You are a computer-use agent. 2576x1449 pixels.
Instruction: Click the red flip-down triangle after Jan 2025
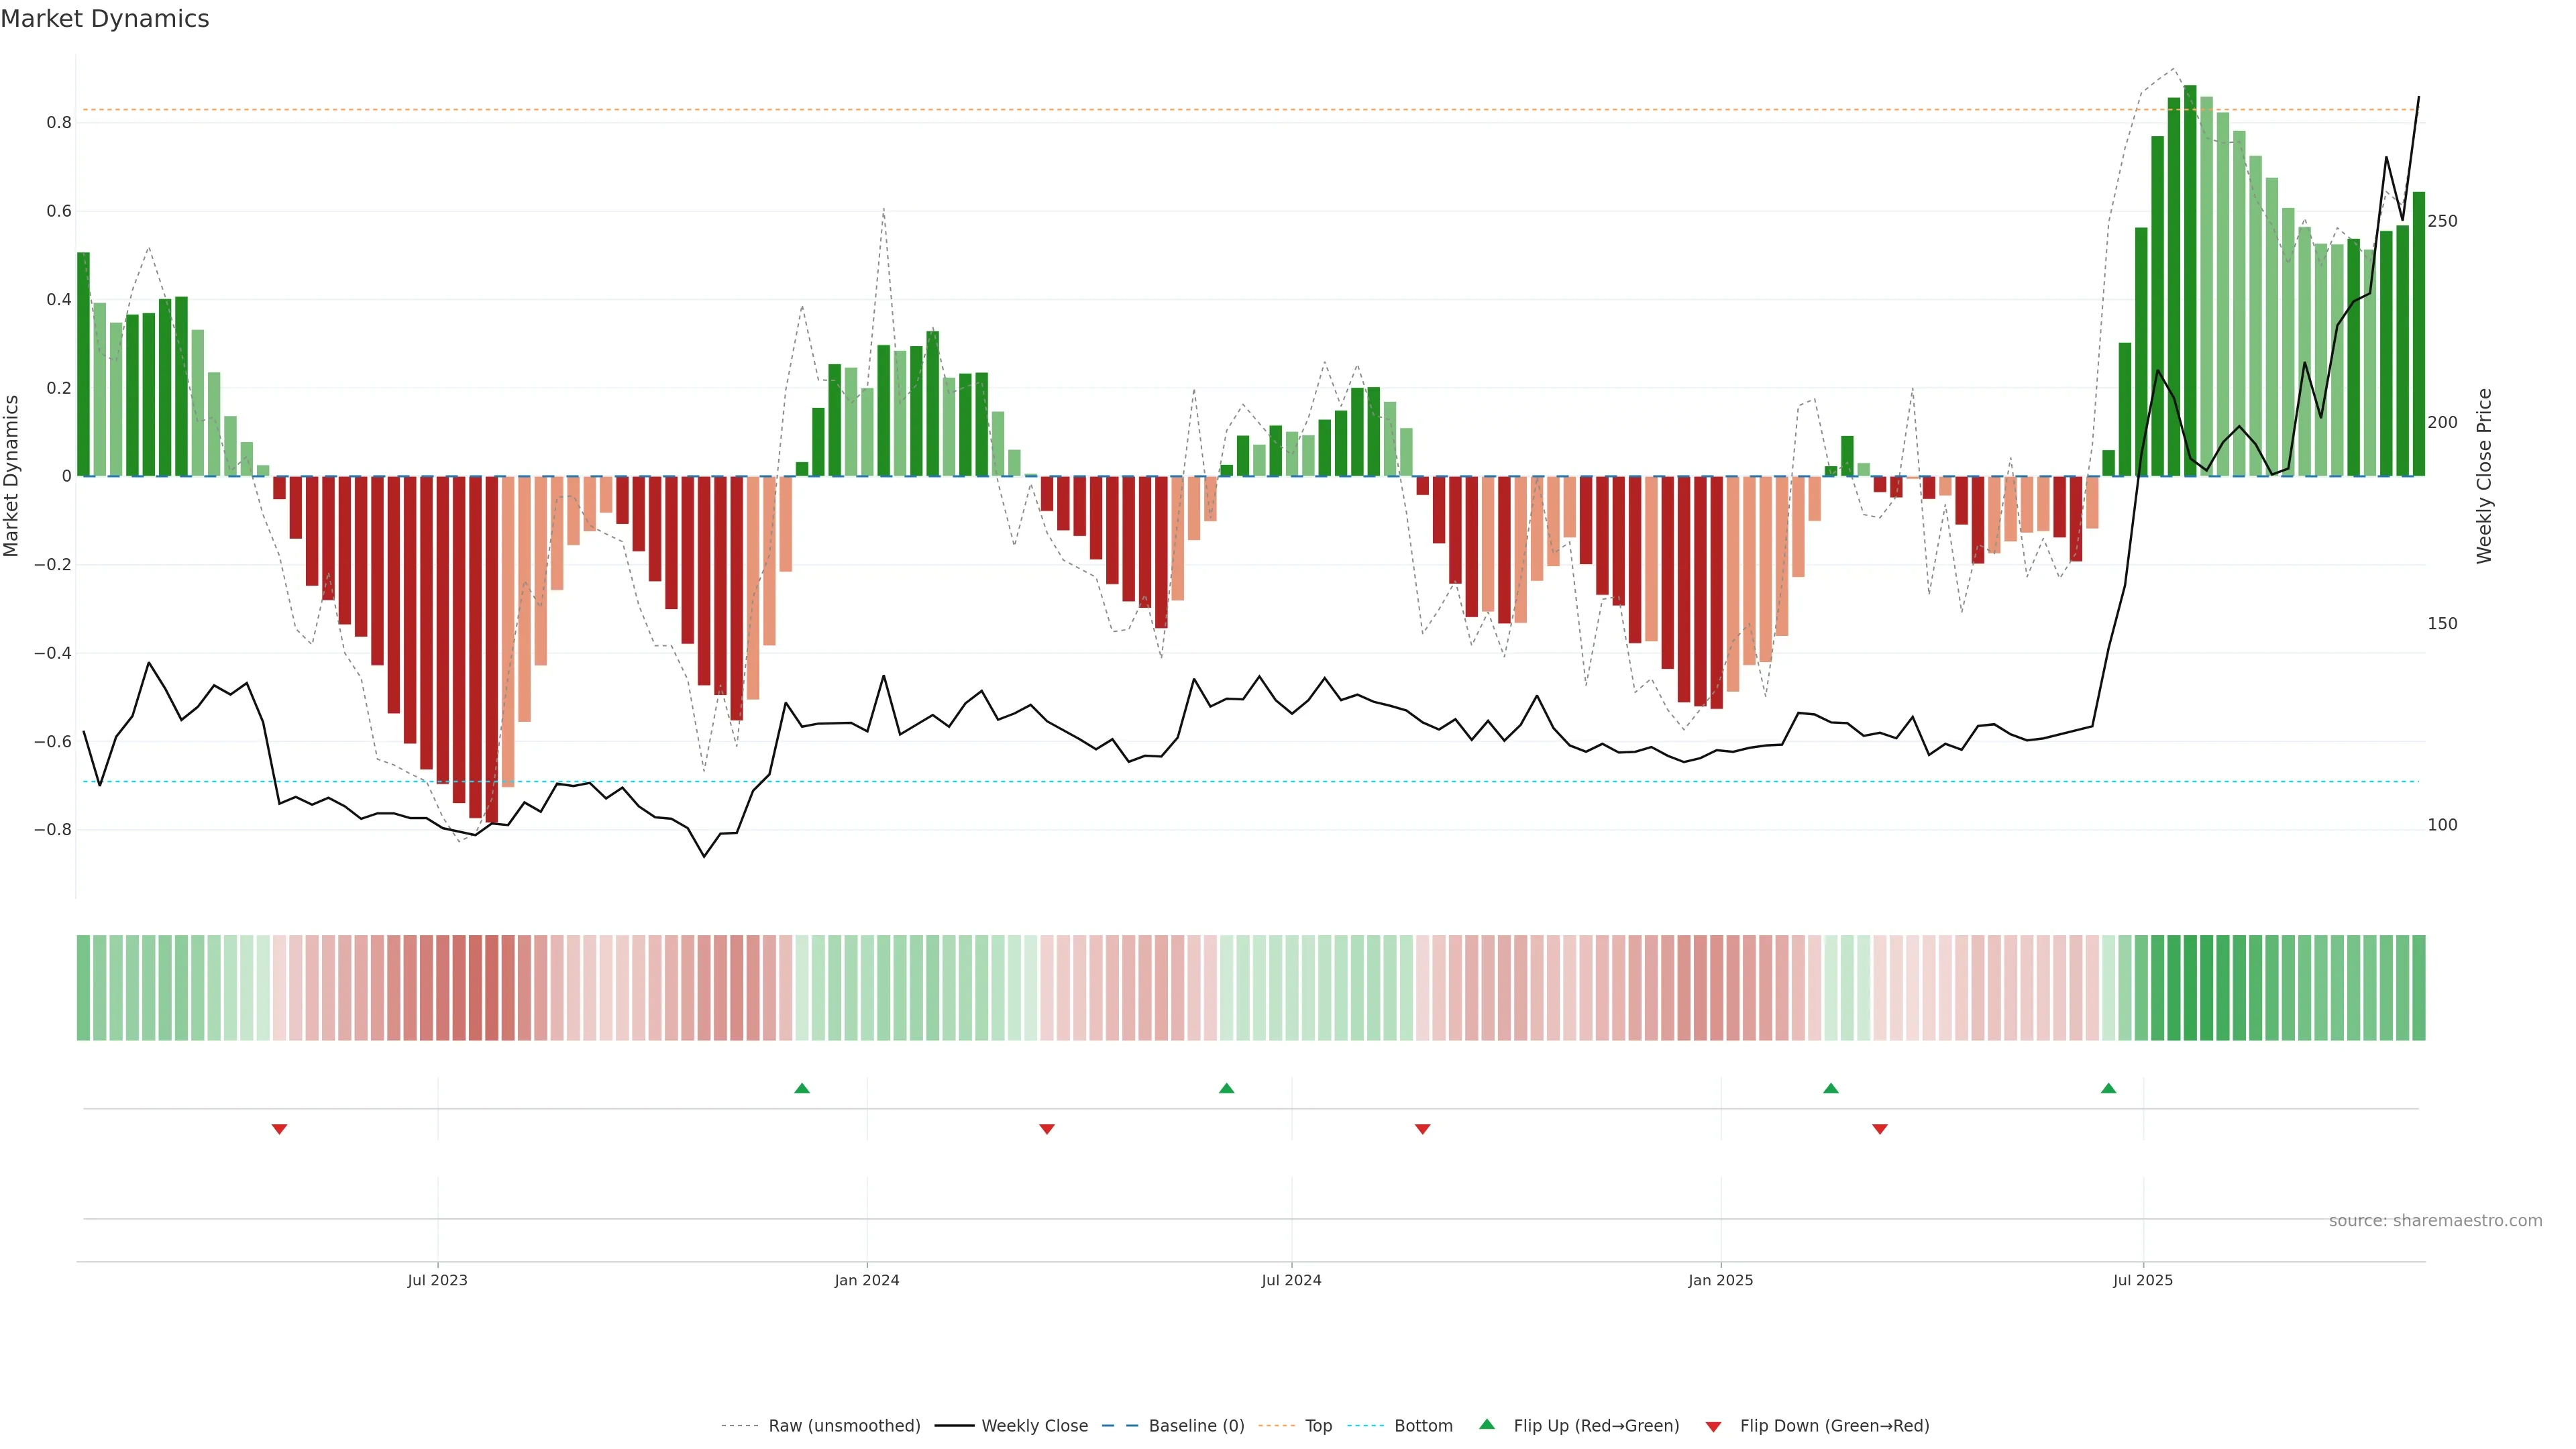click(x=1879, y=1129)
